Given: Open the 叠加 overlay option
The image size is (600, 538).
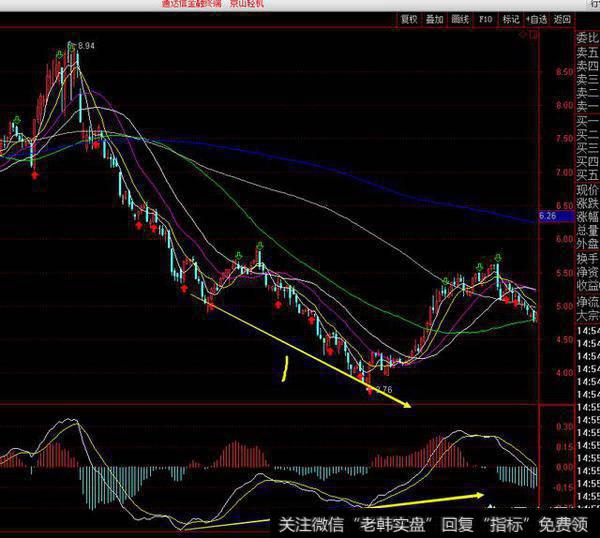Looking at the screenshot, I should [x=434, y=19].
